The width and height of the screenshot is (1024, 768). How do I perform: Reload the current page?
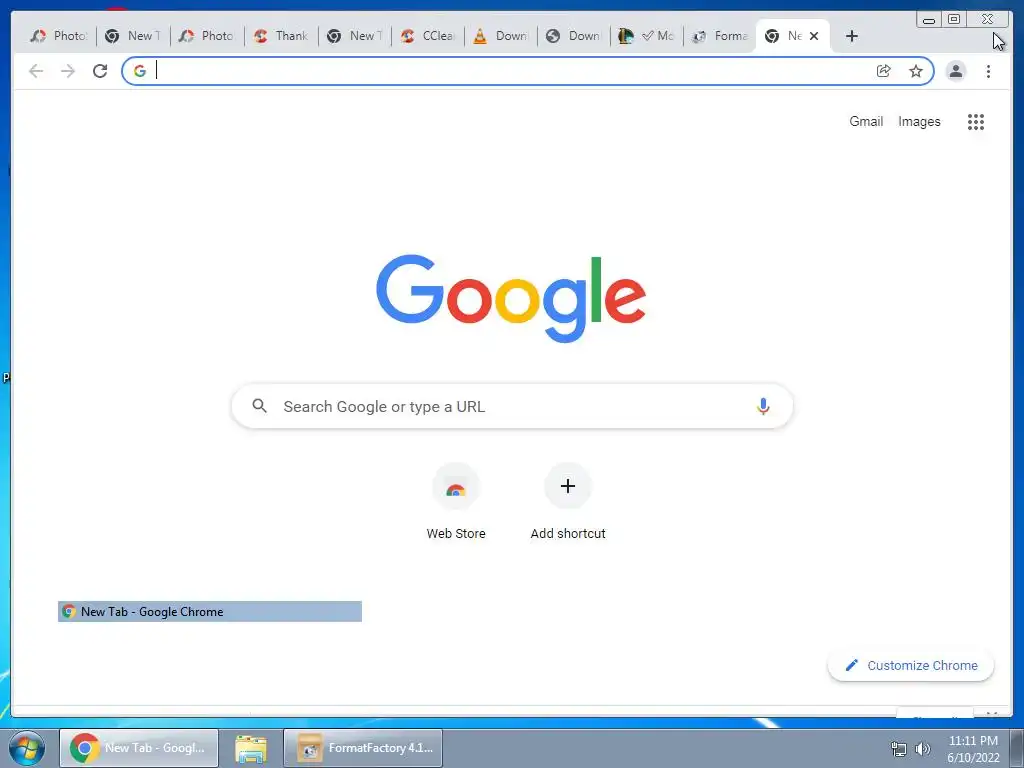coord(100,71)
